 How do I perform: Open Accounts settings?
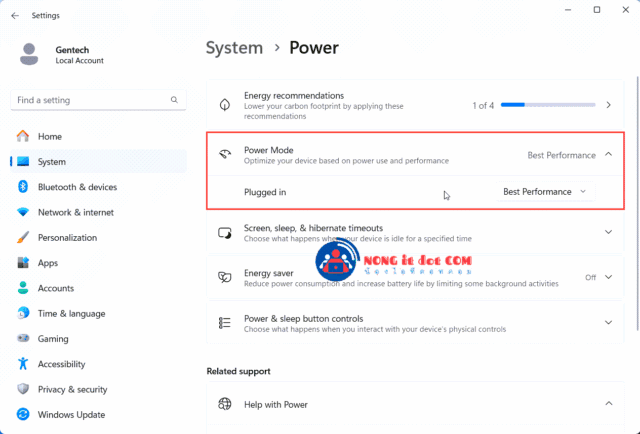[x=98, y=288]
